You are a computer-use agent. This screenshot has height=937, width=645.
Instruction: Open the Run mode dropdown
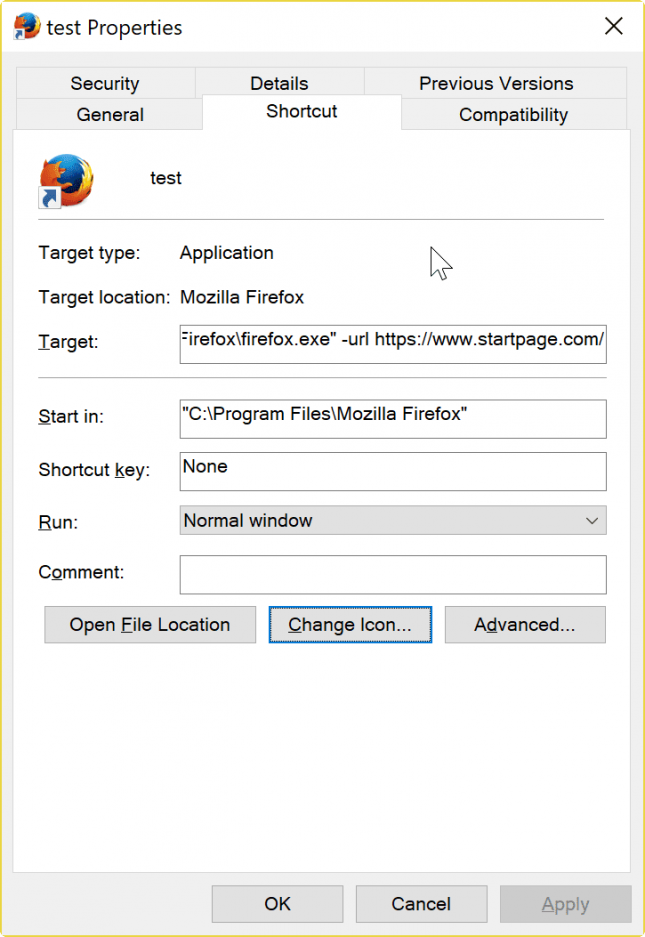click(x=592, y=521)
